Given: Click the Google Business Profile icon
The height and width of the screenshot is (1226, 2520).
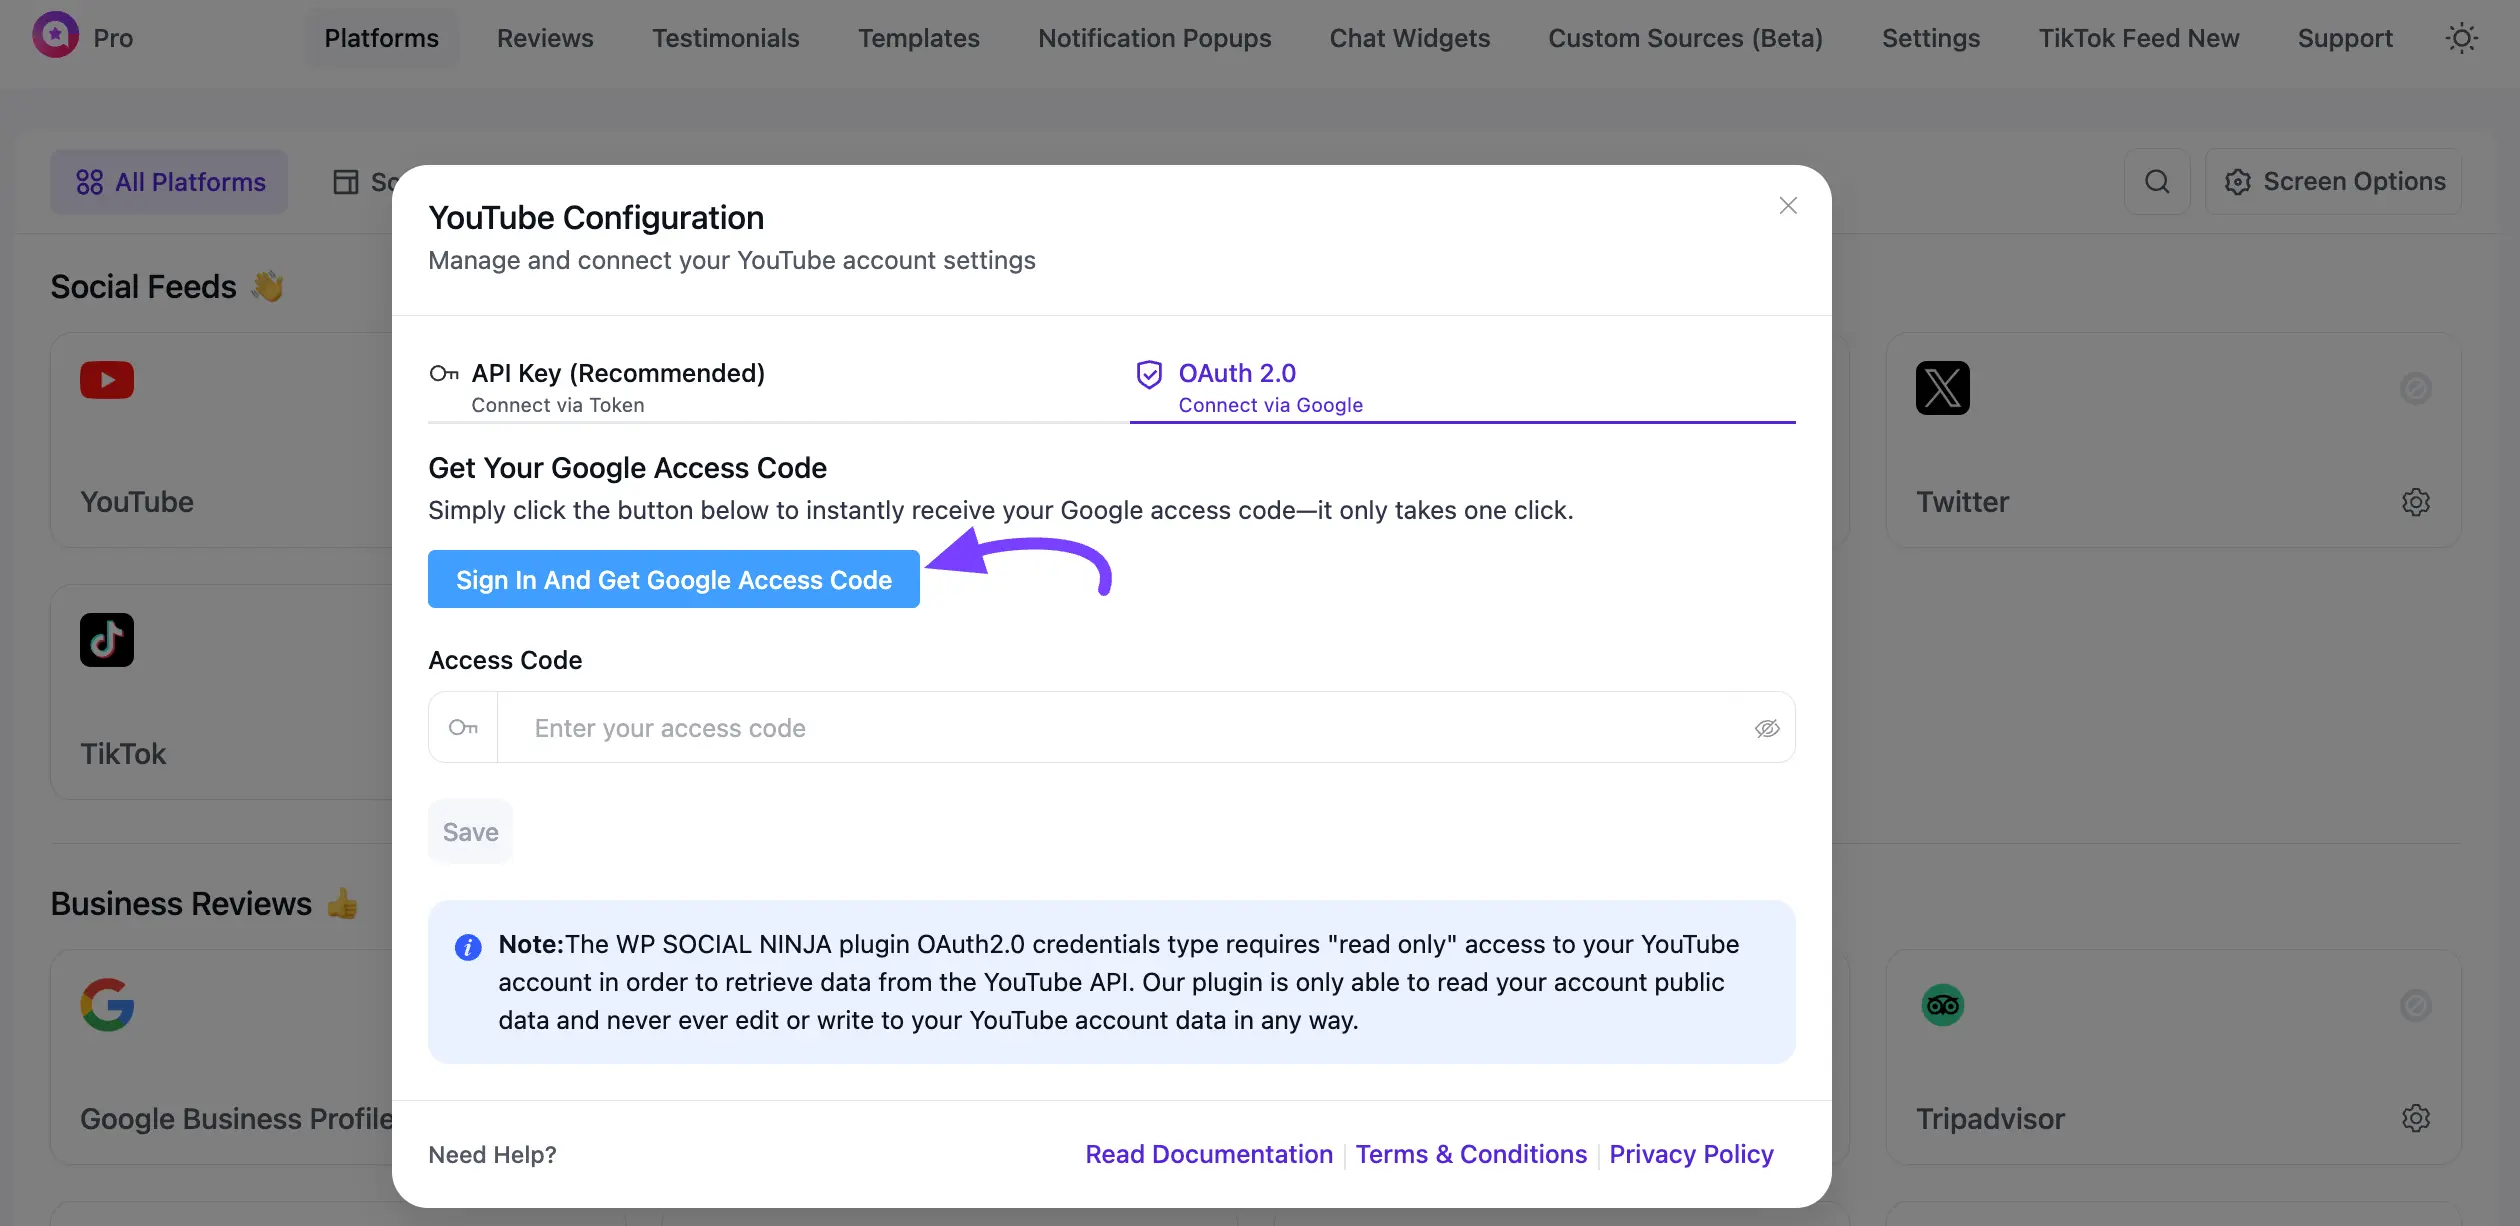Looking at the screenshot, I should click(x=106, y=1005).
